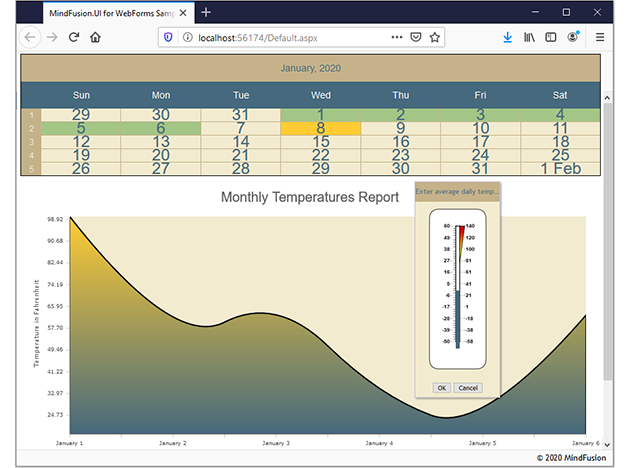This screenshot has height=468, width=630.
Task: Select week row number 5
Action: point(31,169)
